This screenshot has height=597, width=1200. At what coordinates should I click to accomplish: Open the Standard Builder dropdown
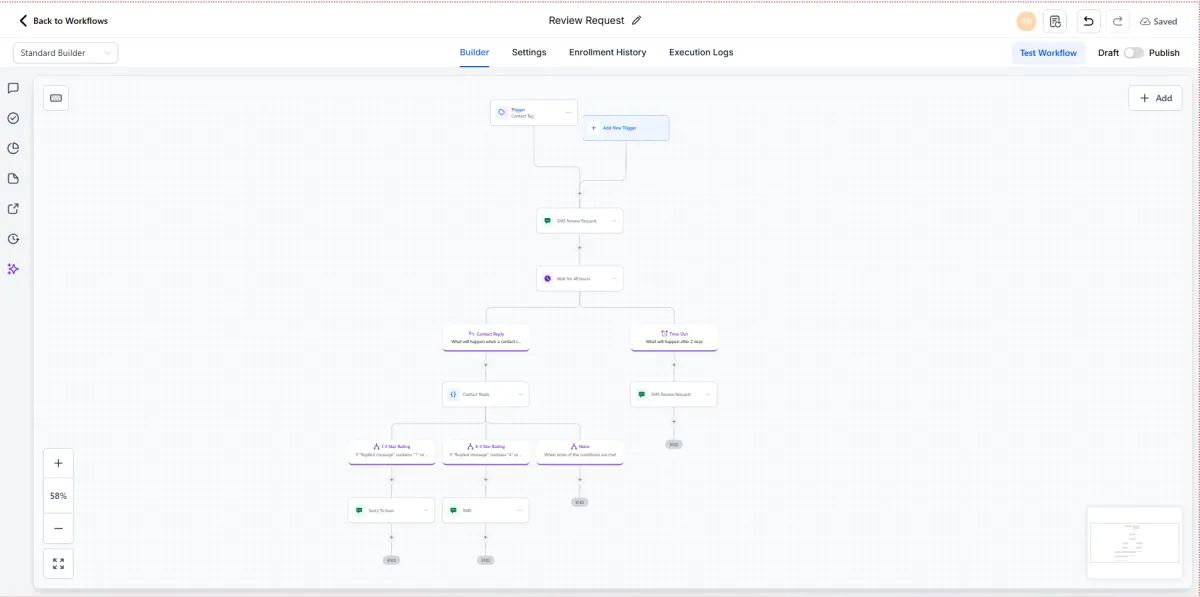[x=65, y=53]
